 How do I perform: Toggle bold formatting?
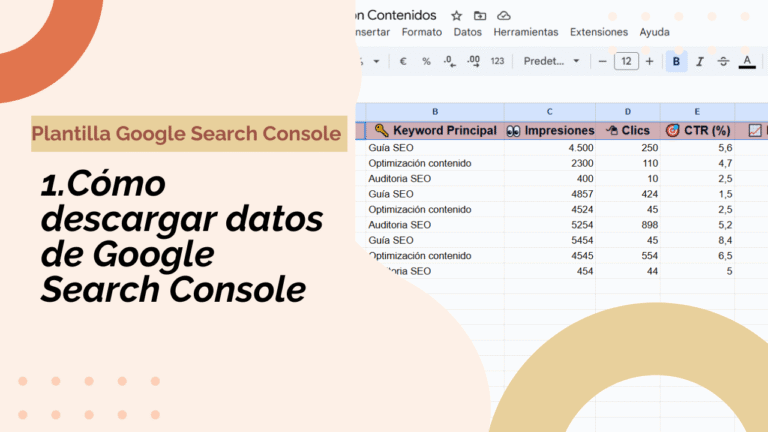[676, 61]
